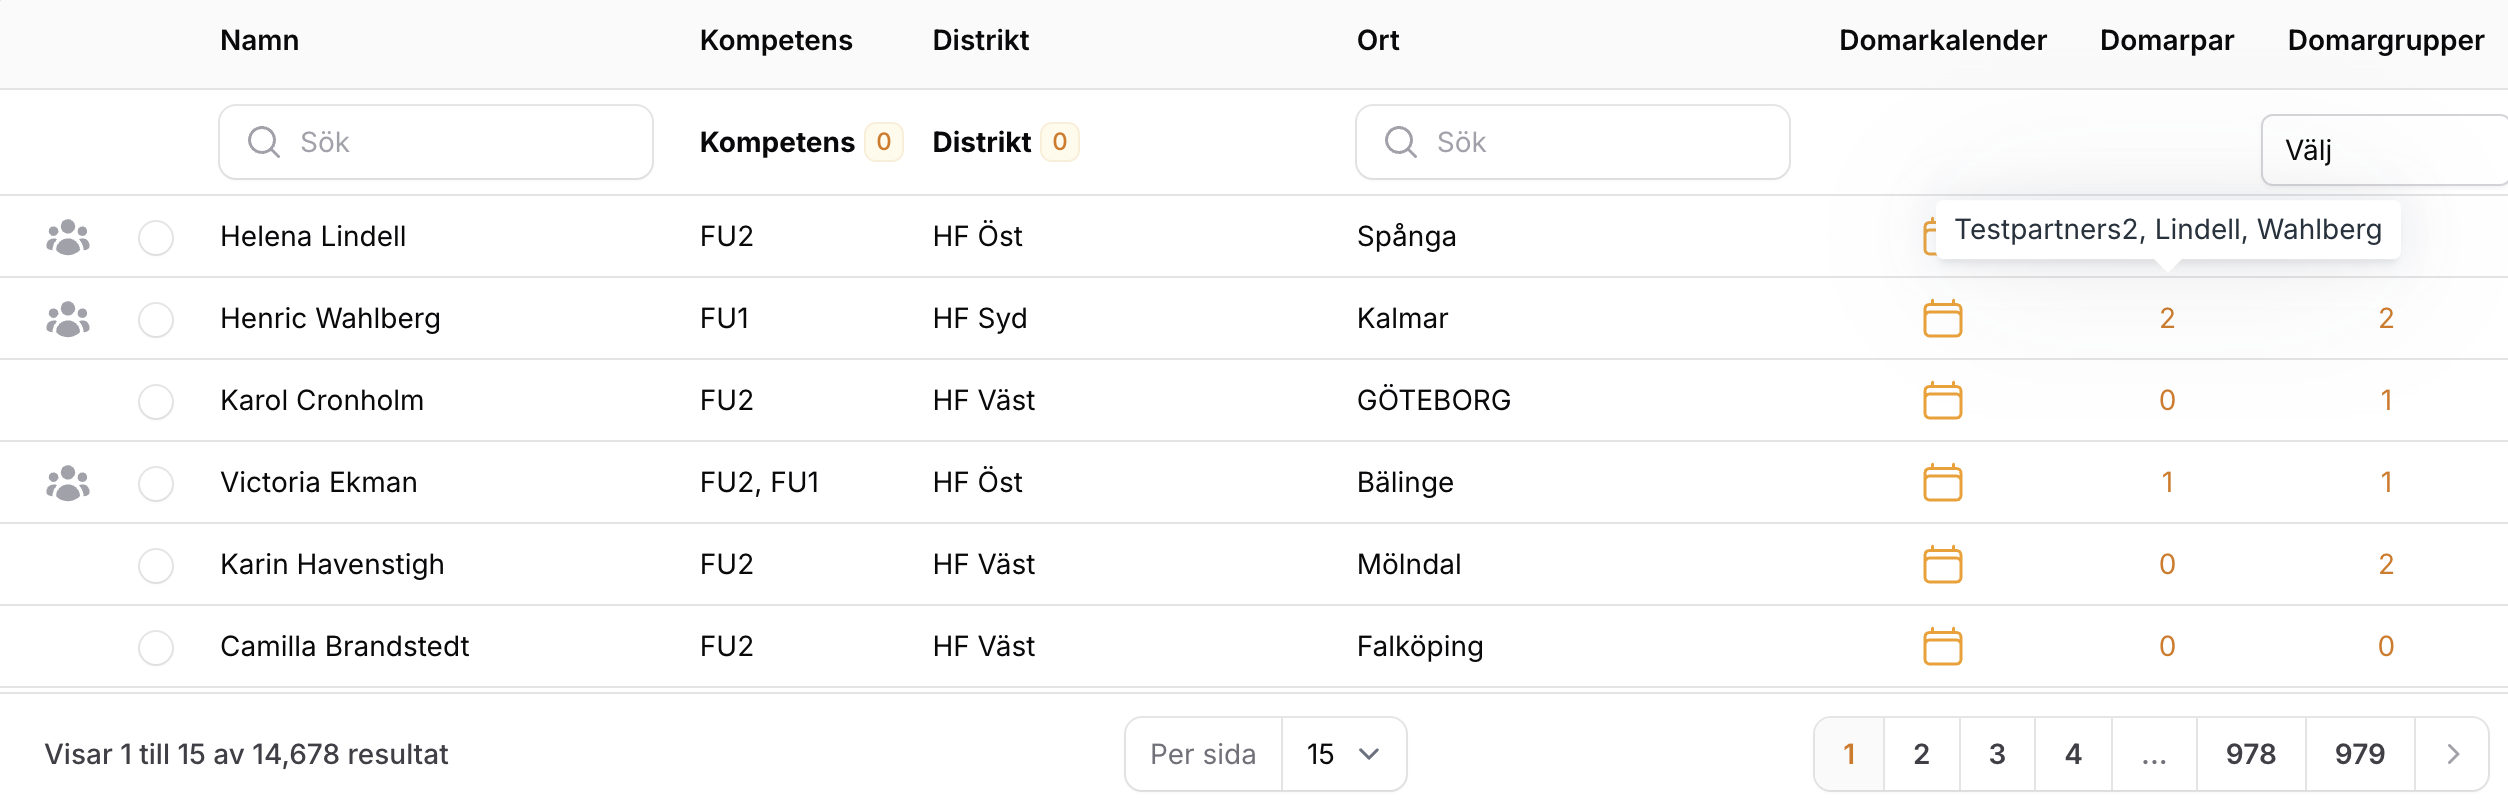Viewport: 2508px width, 800px height.
Task: Select Helena Lindell's row radio button
Action: [x=156, y=238]
